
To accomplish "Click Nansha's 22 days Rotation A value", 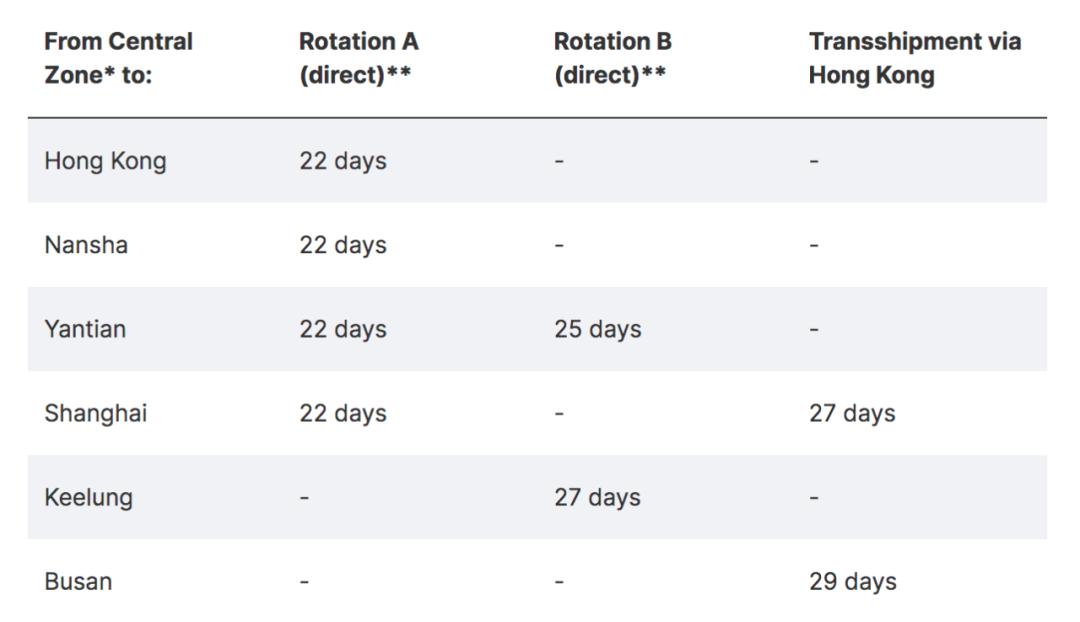I will click(342, 245).
